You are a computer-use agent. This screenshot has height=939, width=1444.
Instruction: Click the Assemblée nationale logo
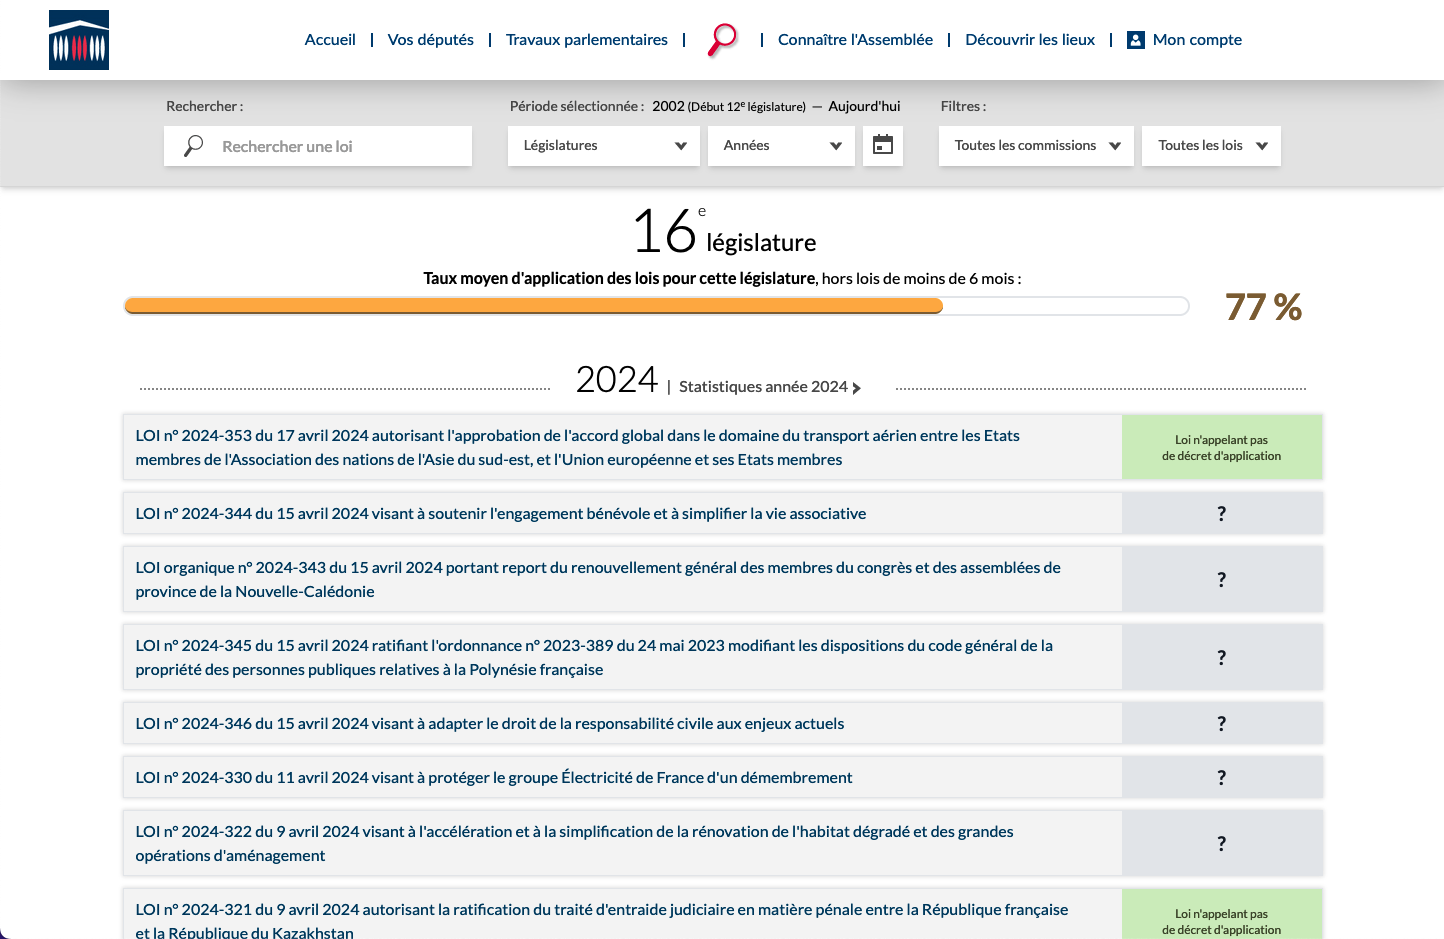[x=79, y=40]
